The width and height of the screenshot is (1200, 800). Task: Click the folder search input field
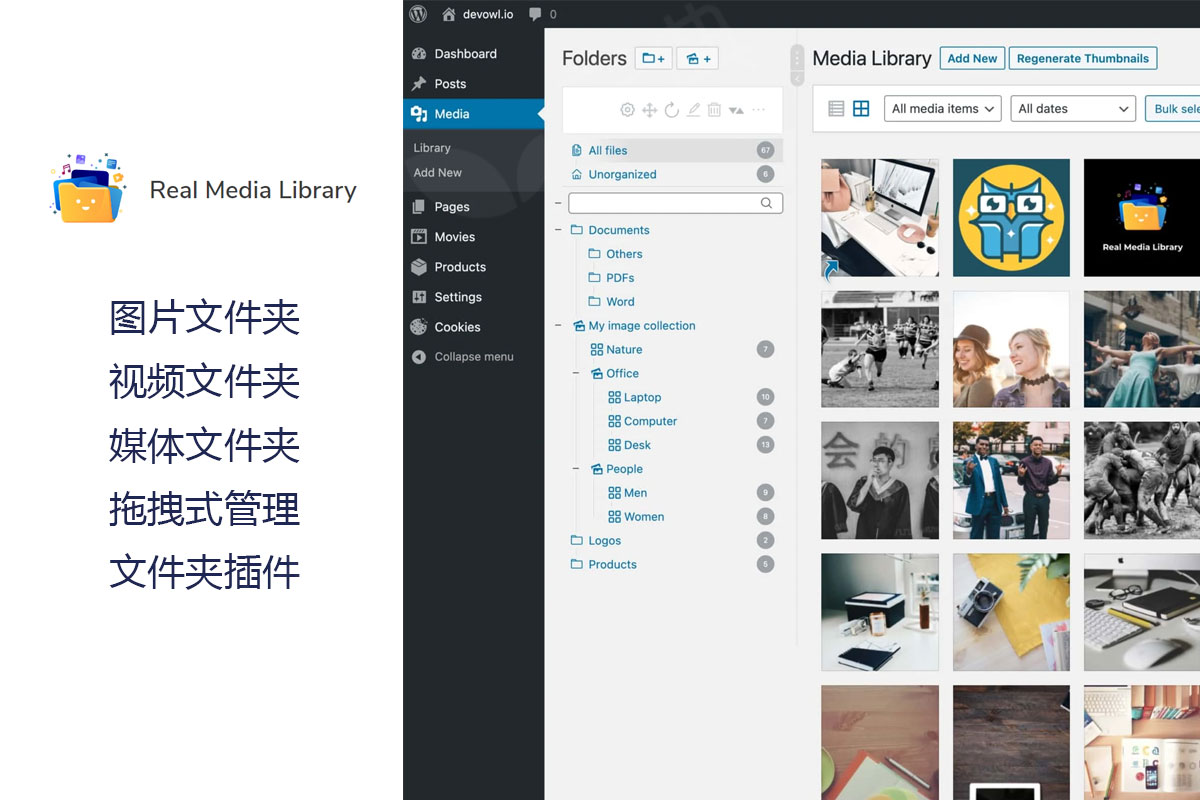point(675,203)
